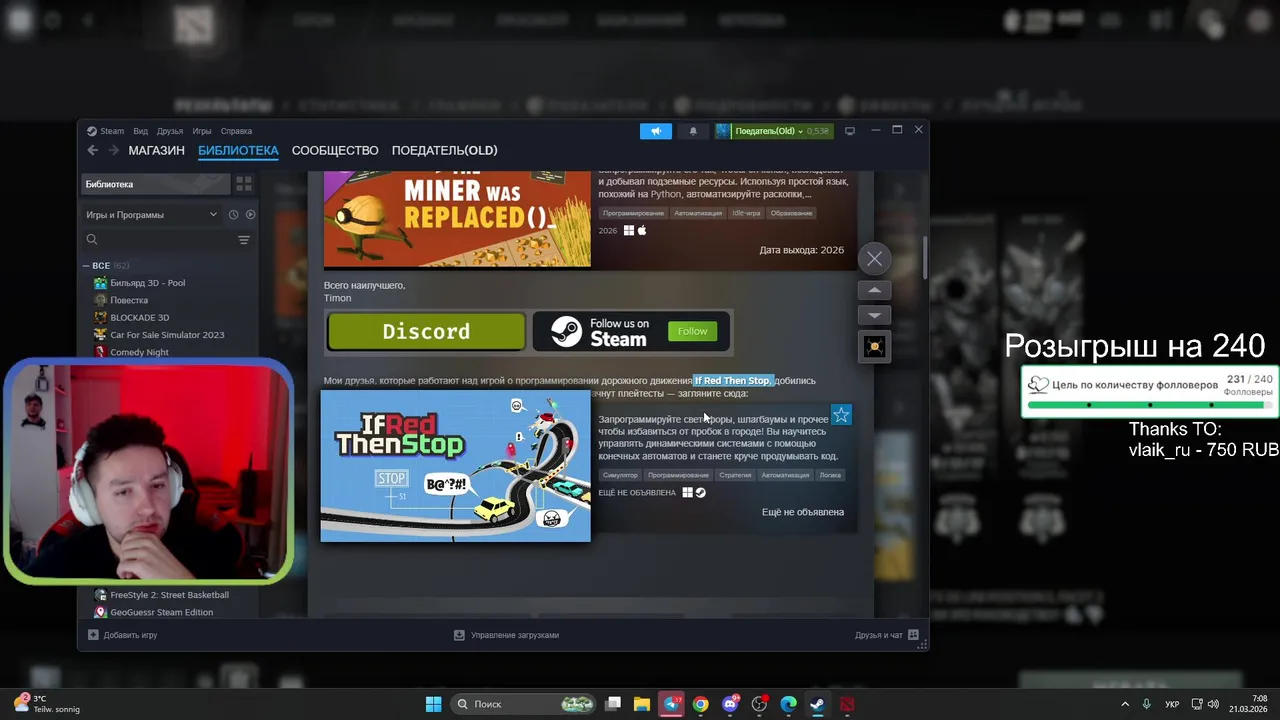Switch to the МАГАЗИН tab
Image resolution: width=1280 pixels, height=720 pixels.
(156, 150)
